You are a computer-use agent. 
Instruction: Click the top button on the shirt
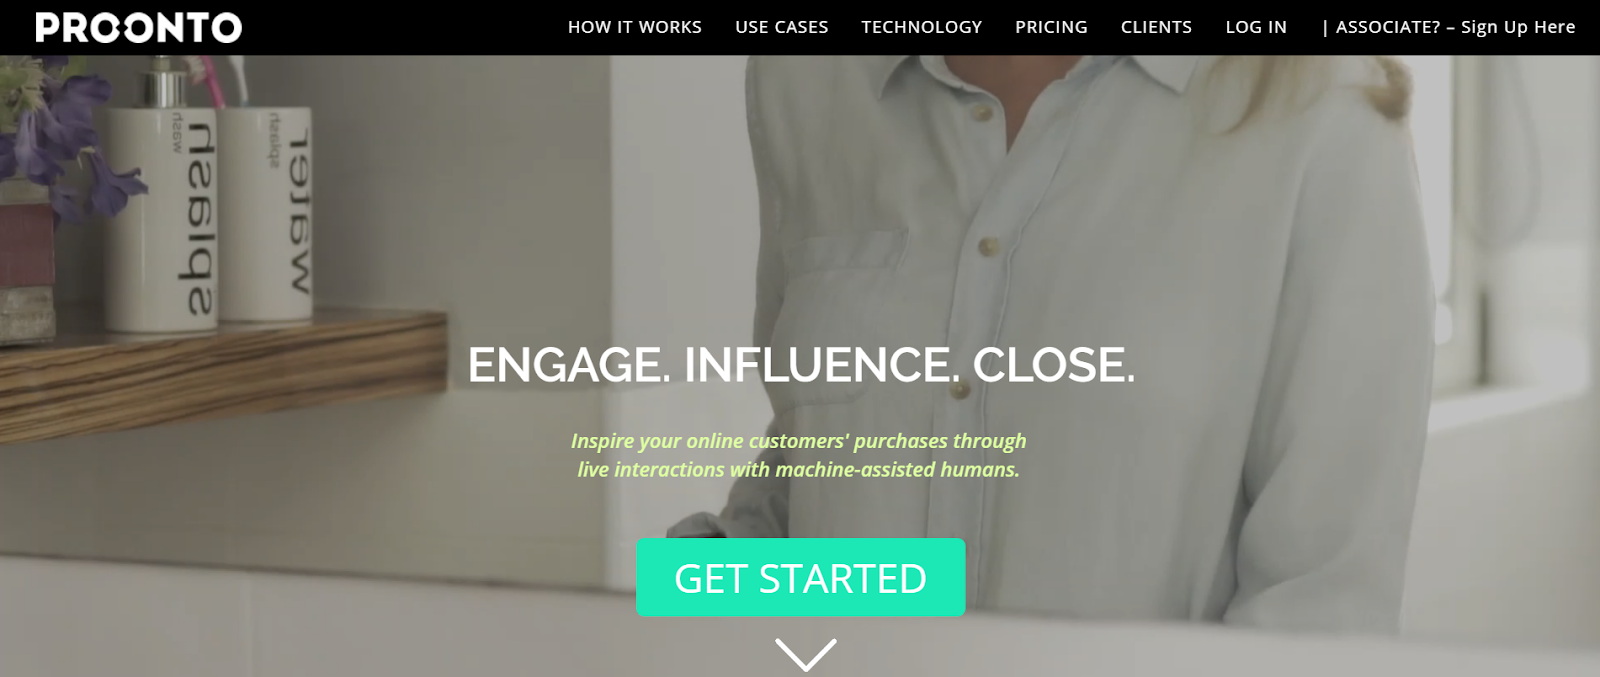[981, 113]
